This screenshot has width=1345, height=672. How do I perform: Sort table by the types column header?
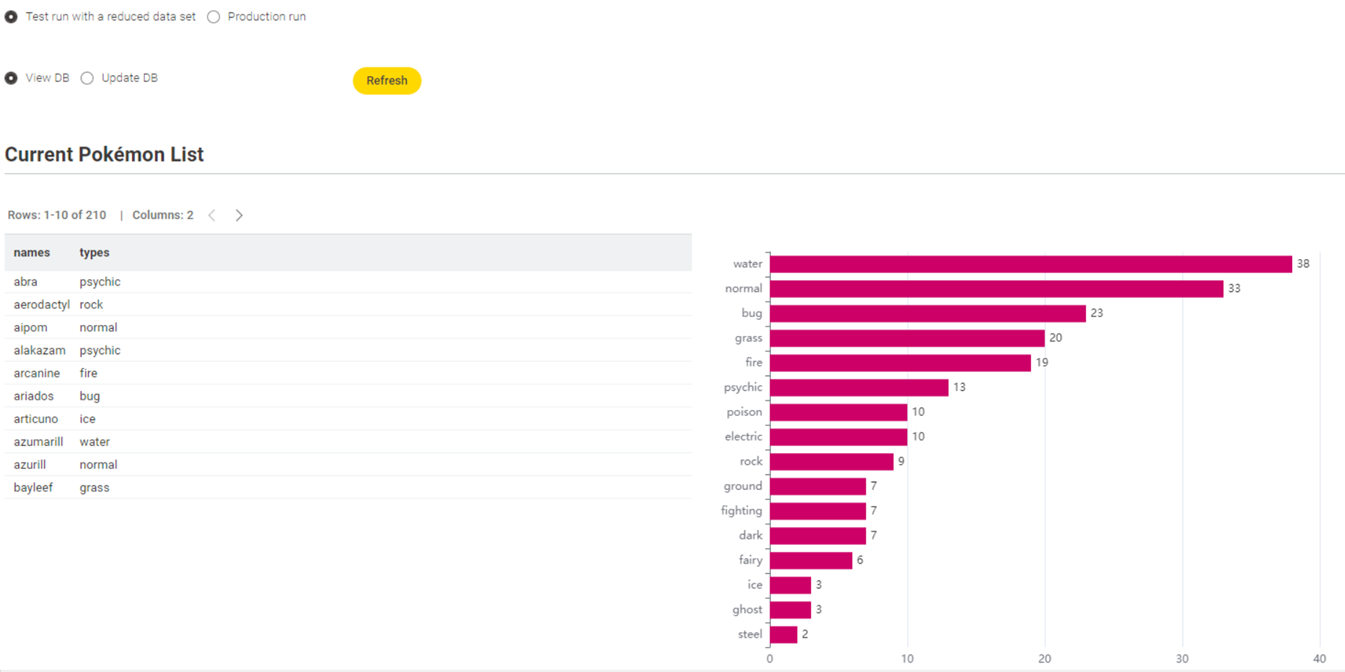[95, 253]
